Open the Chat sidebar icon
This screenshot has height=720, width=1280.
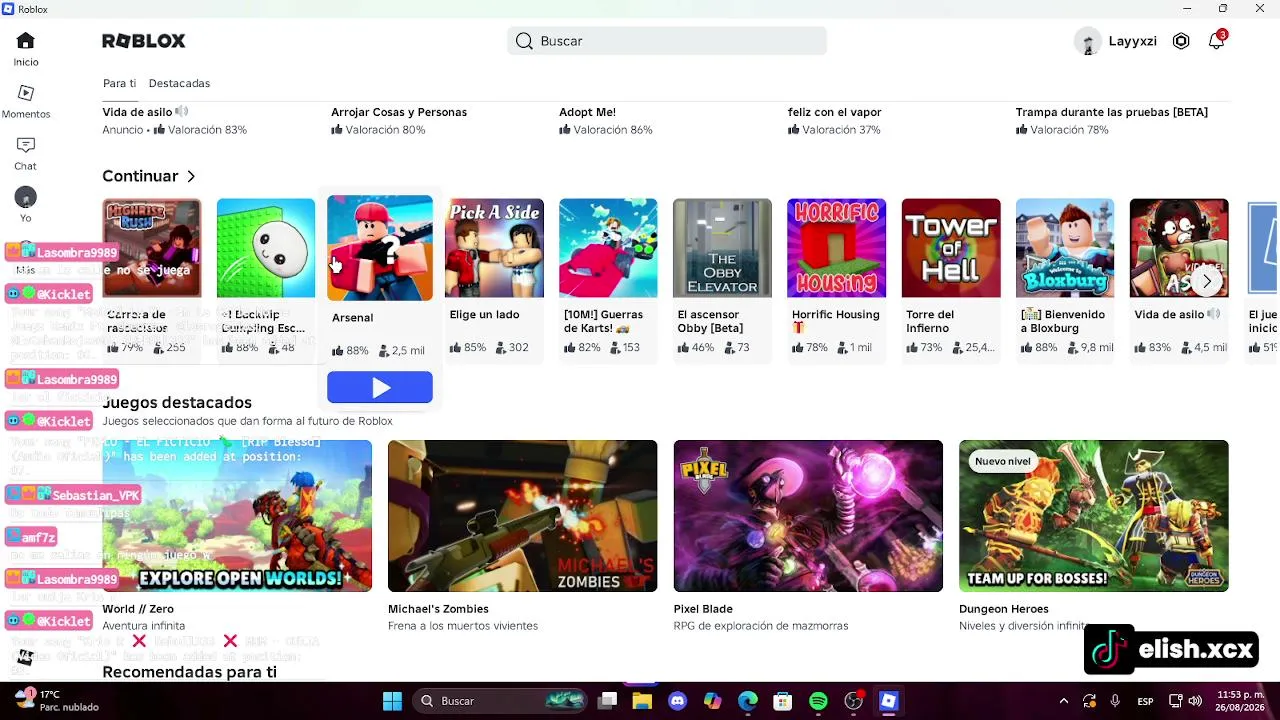tap(26, 153)
